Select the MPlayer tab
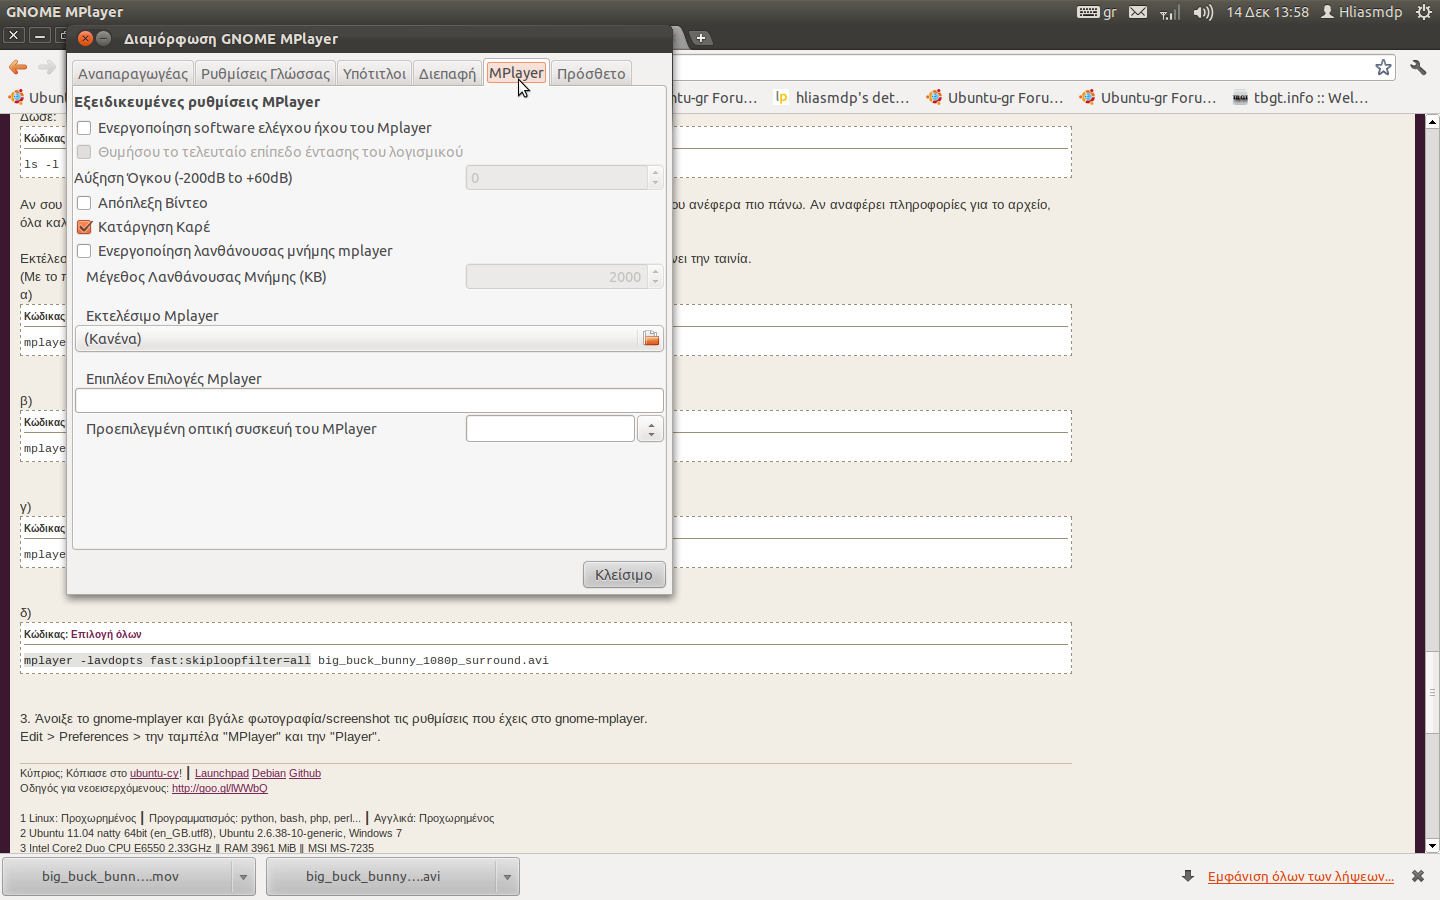1440x900 pixels. point(516,72)
